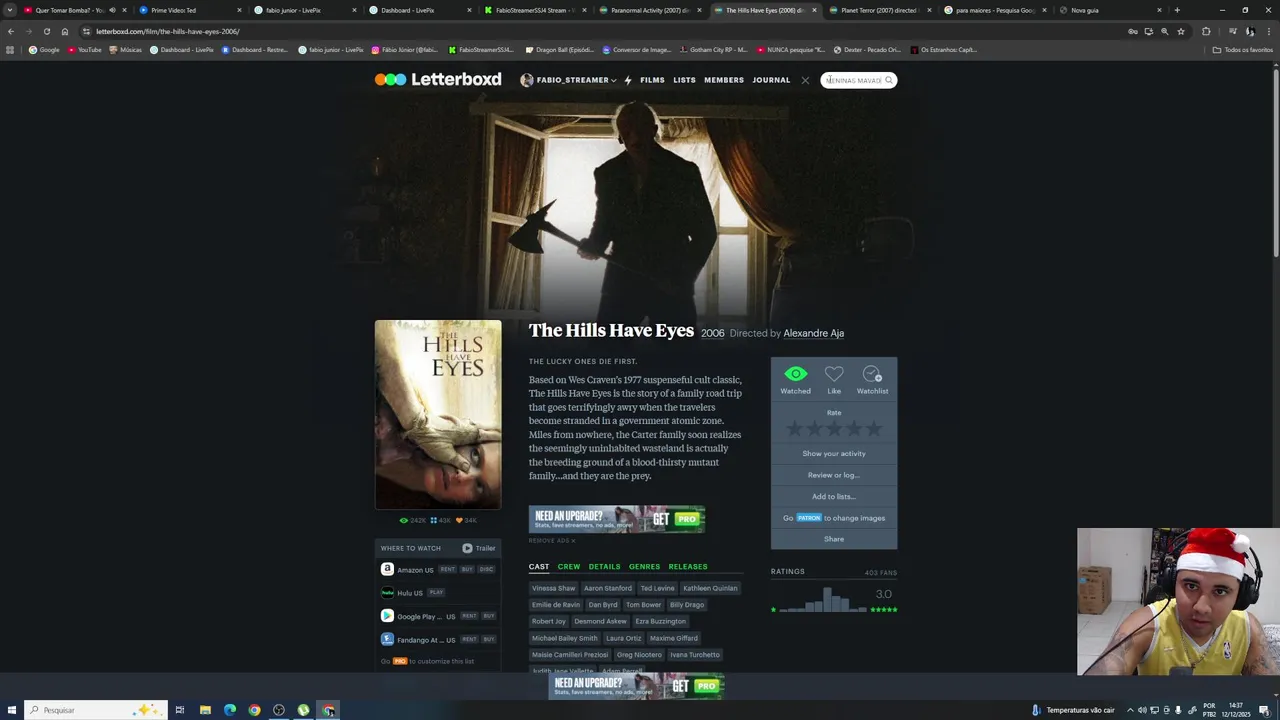Click the 34K likes count

466,520
